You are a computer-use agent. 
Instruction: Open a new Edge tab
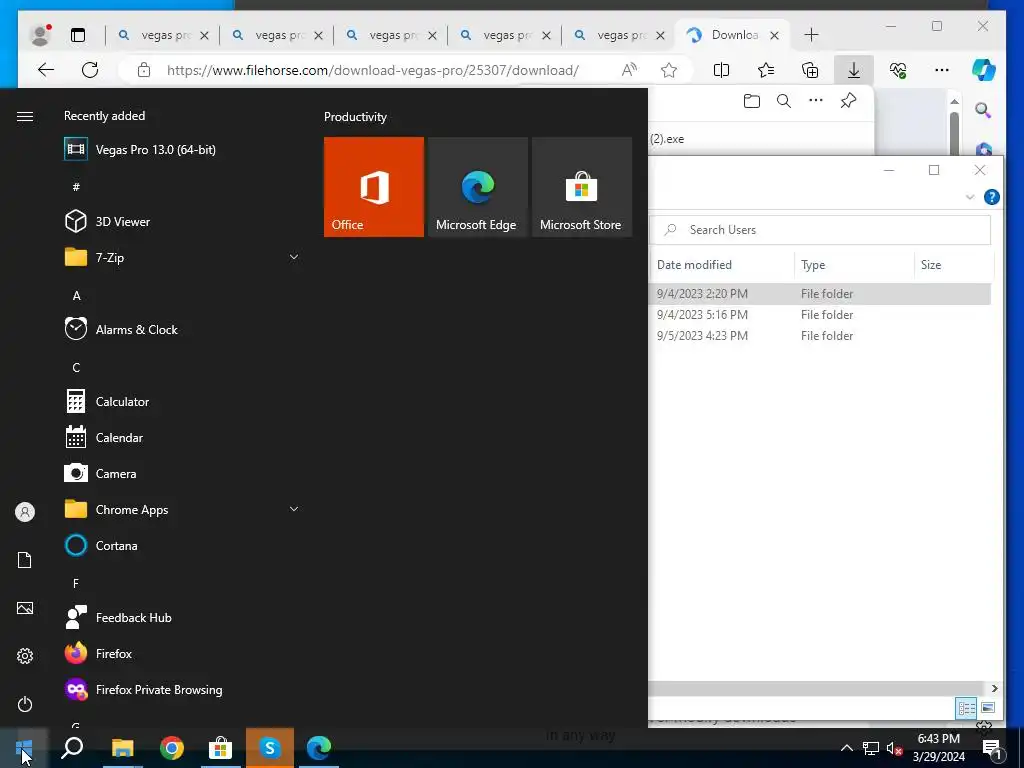coord(811,35)
